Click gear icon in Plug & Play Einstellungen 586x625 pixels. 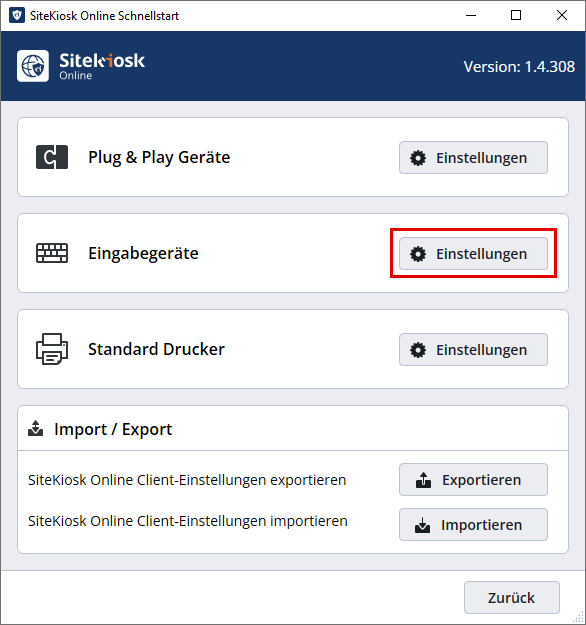coord(418,158)
